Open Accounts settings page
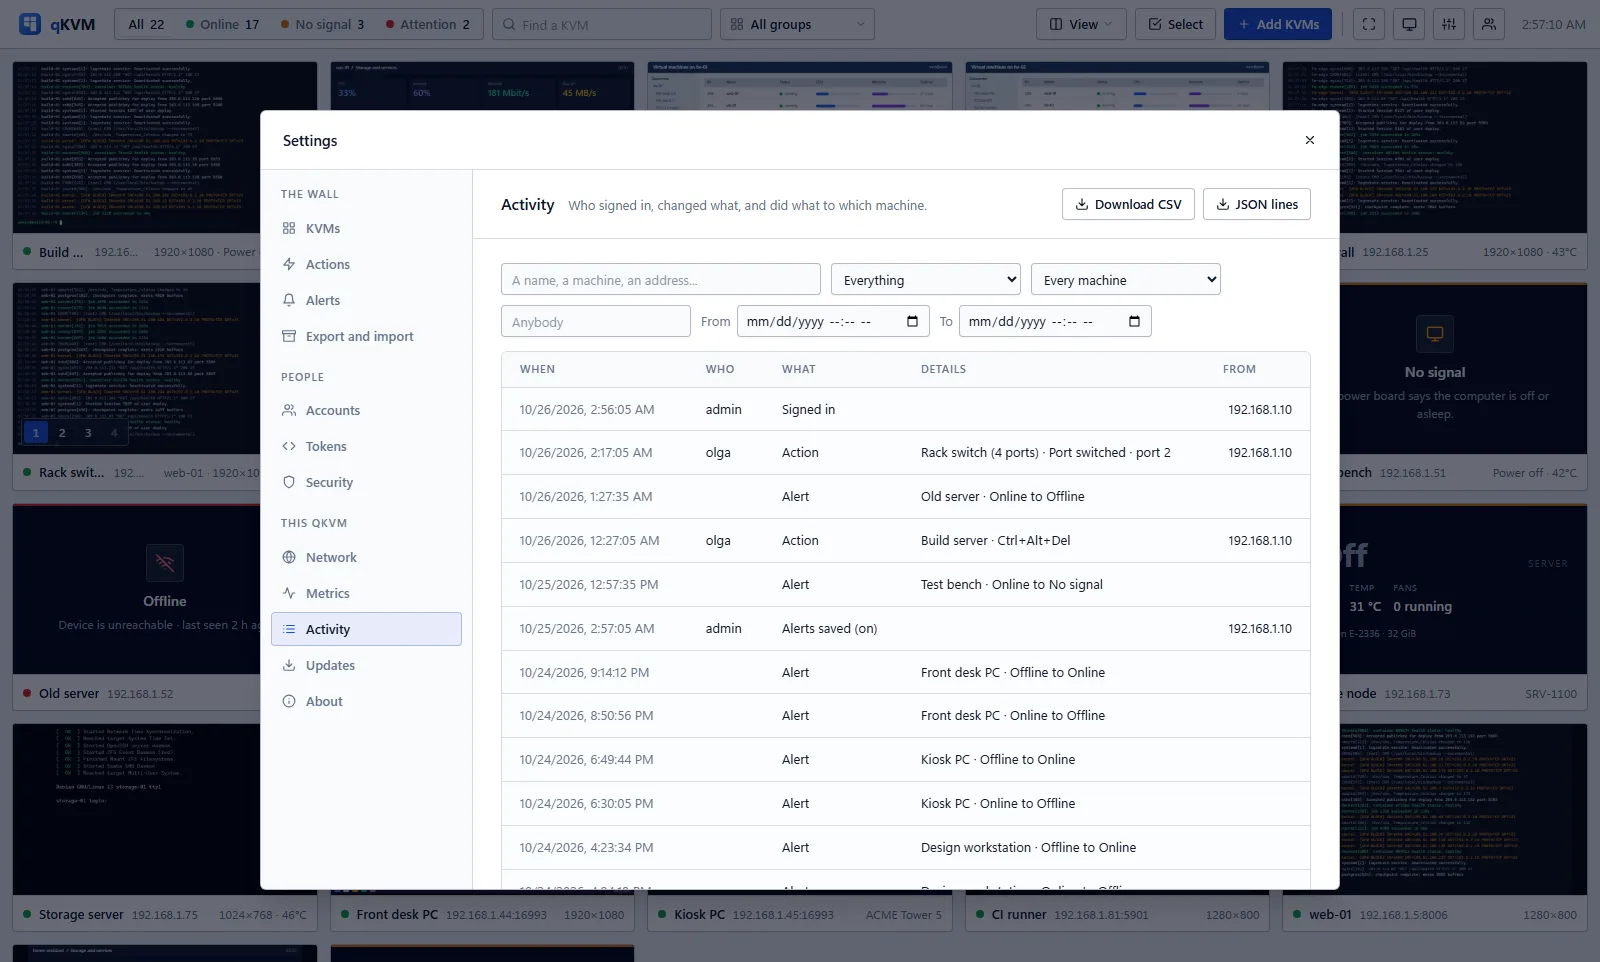The height and width of the screenshot is (962, 1600). tap(366, 410)
